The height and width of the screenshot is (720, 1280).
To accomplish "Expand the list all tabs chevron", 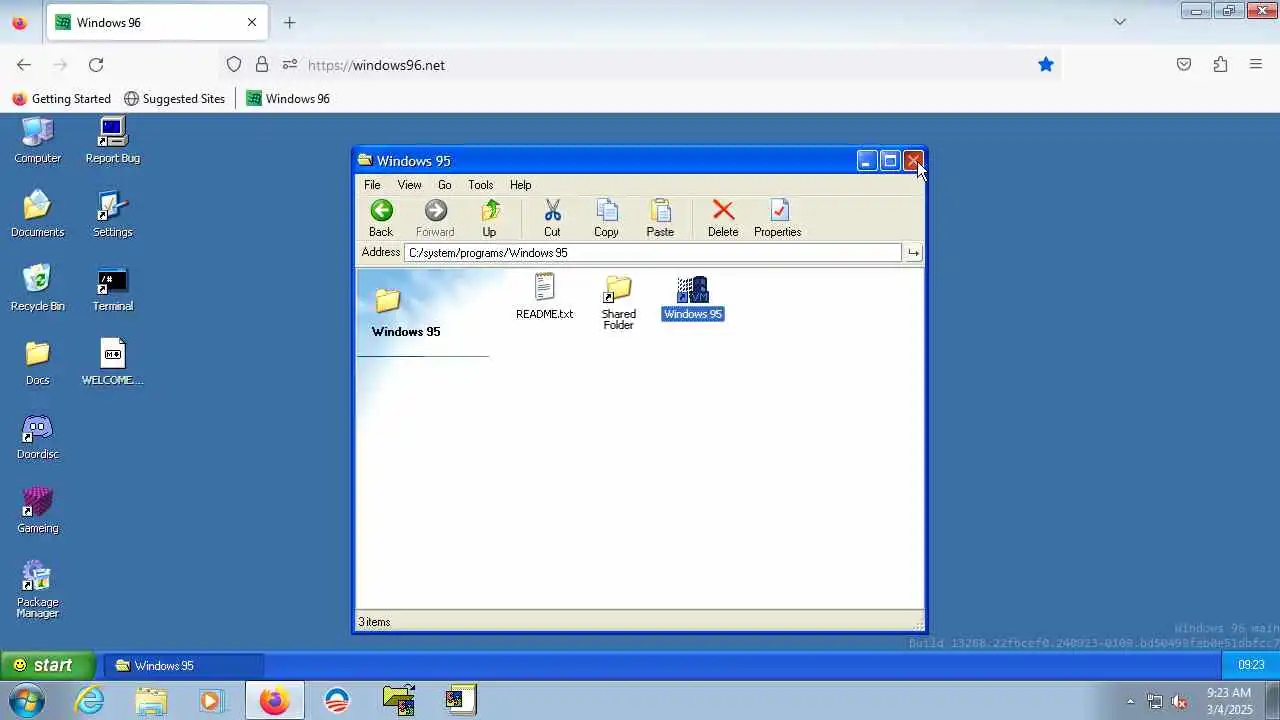I will (1120, 22).
